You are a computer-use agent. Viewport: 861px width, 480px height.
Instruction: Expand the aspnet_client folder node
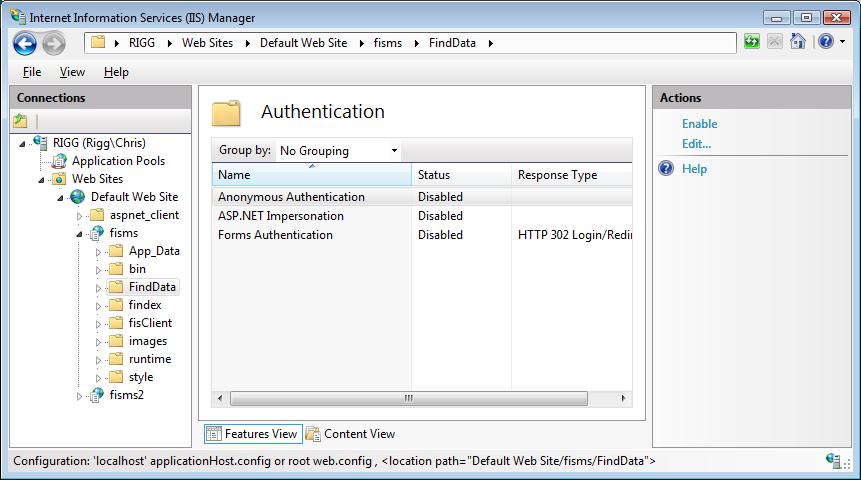[x=79, y=216]
